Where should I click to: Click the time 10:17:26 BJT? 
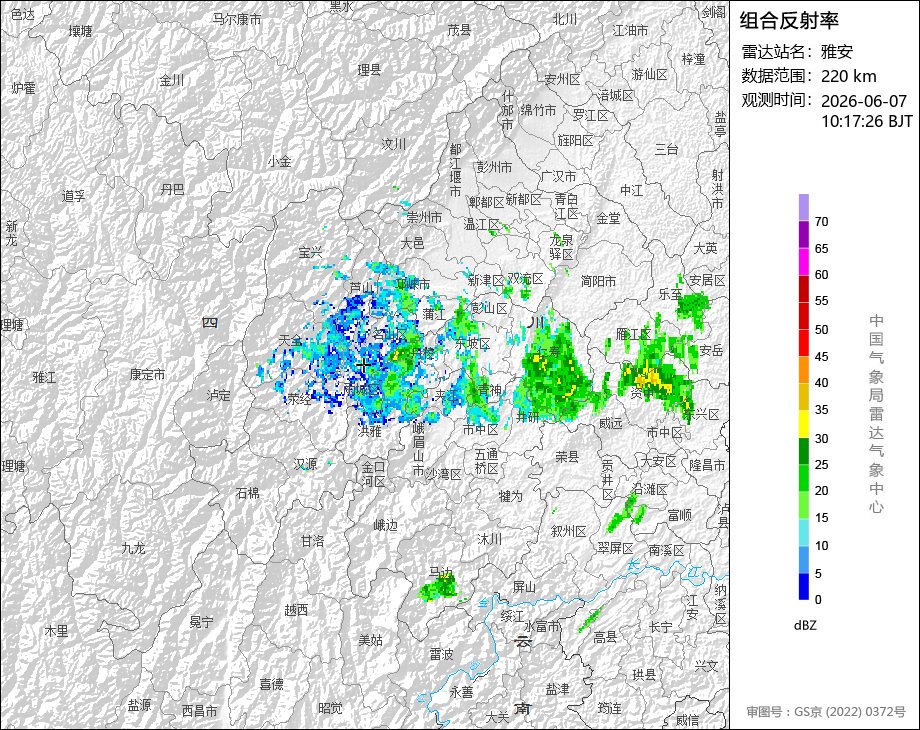867,121
